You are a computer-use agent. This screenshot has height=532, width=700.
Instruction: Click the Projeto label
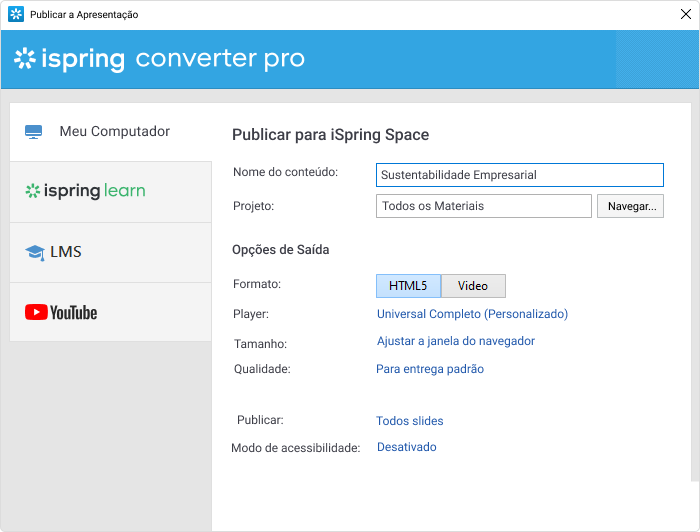pos(253,206)
